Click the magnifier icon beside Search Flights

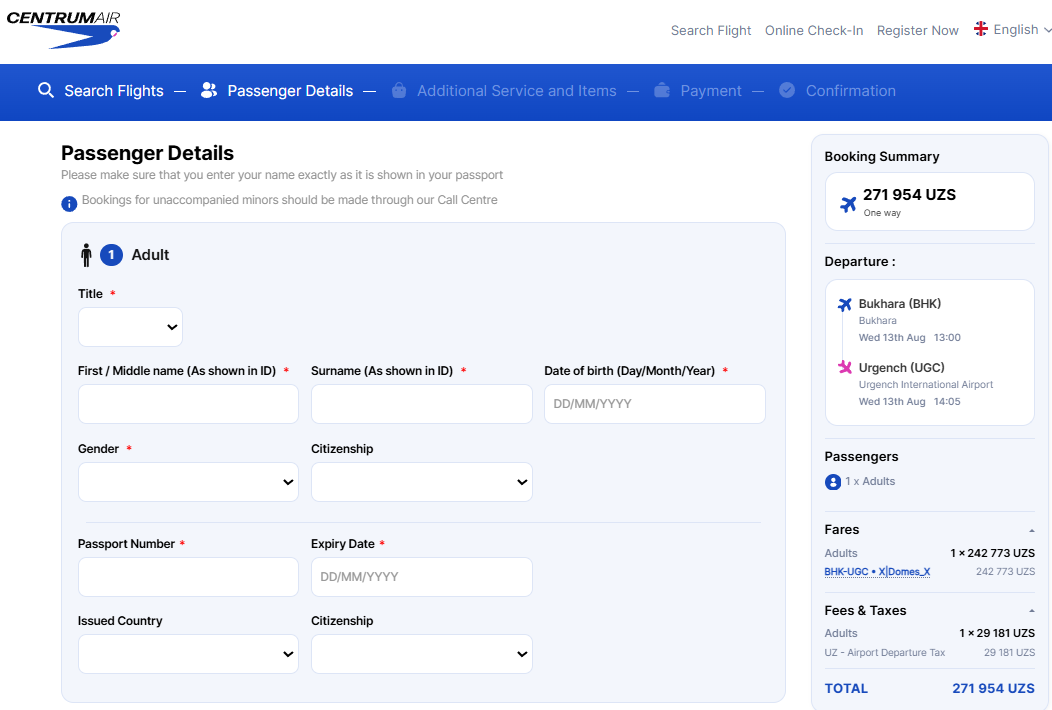(x=46, y=90)
